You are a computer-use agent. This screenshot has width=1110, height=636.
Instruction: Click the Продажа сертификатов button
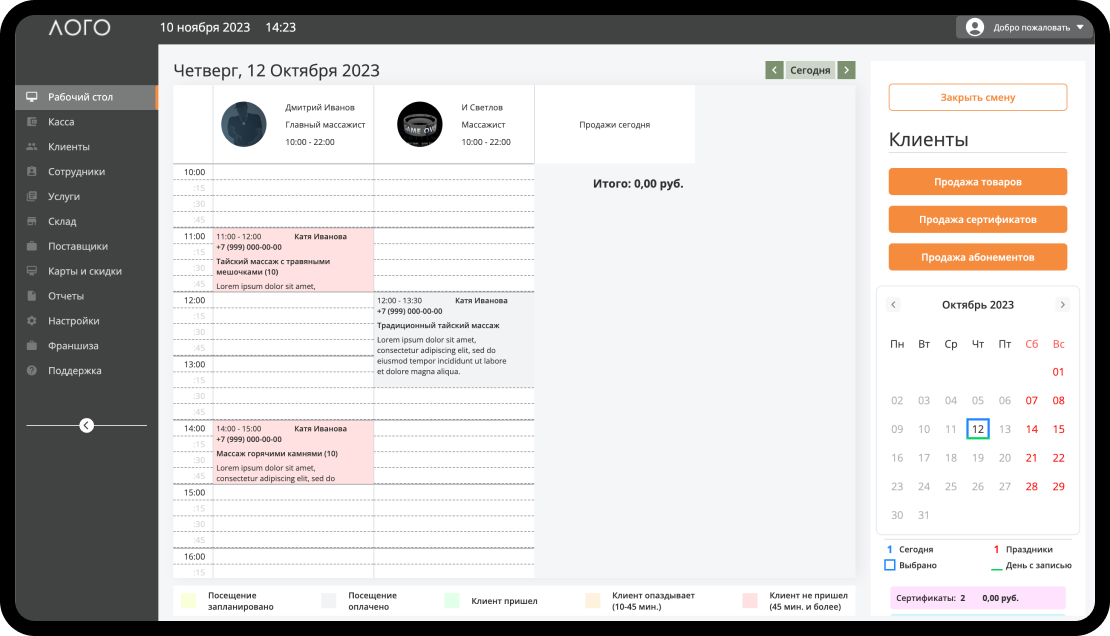pyautogui.click(x=977, y=219)
